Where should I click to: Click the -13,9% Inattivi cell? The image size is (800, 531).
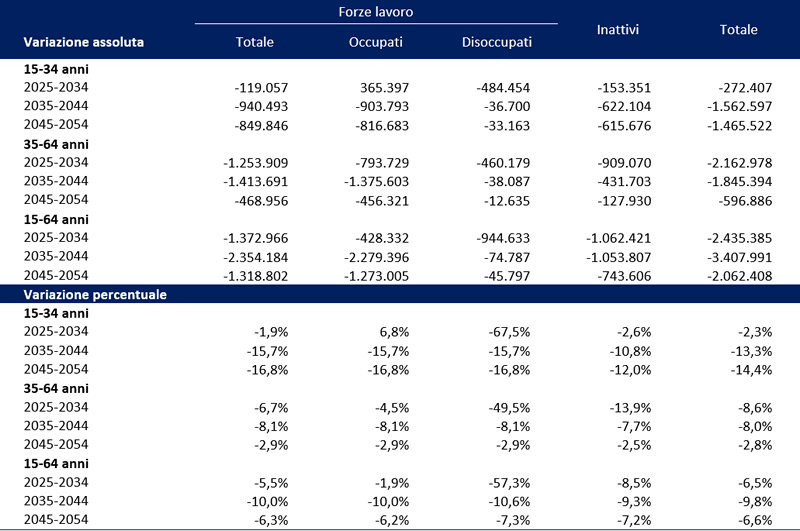pyautogui.click(x=632, y=407)
